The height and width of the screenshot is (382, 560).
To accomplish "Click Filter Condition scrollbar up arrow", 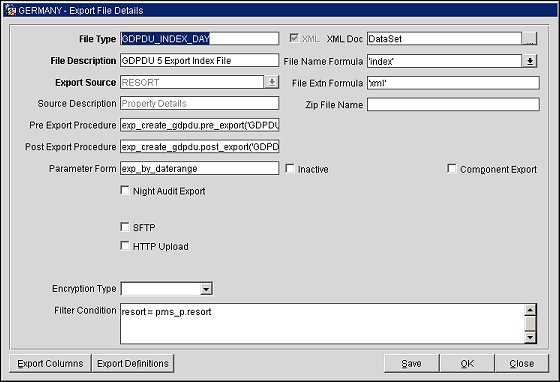I will click(530, 310).
